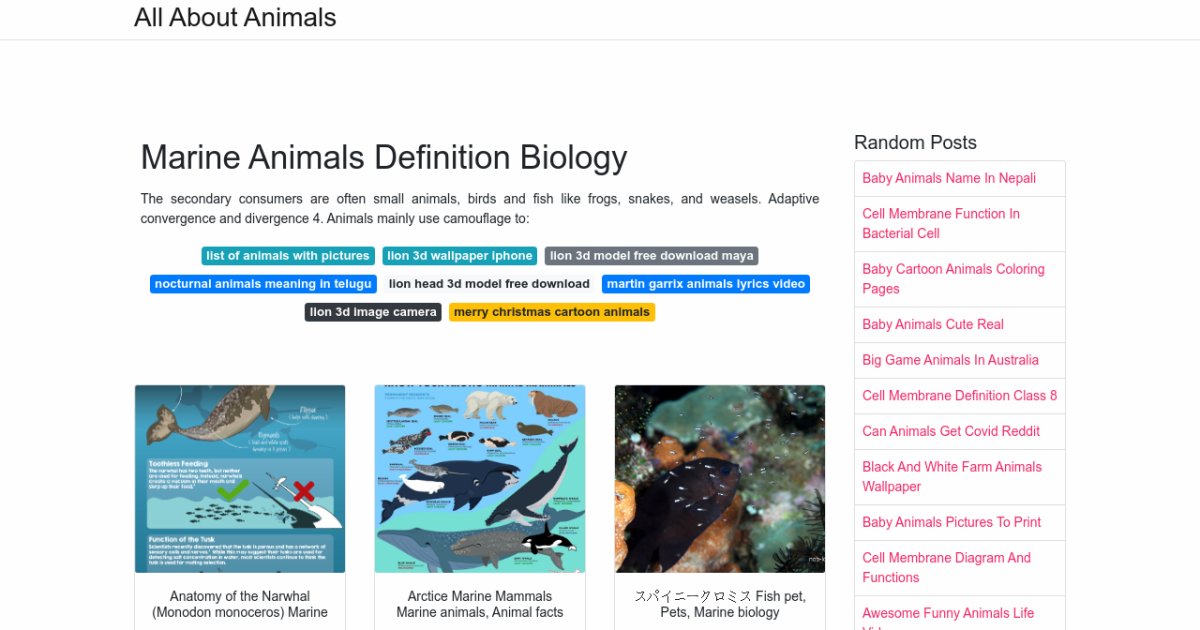The height and width of the screenshot is (630, 1200).
Task: Open 'Baby Animals Name In Nepali' post
Action: (949, 179)
